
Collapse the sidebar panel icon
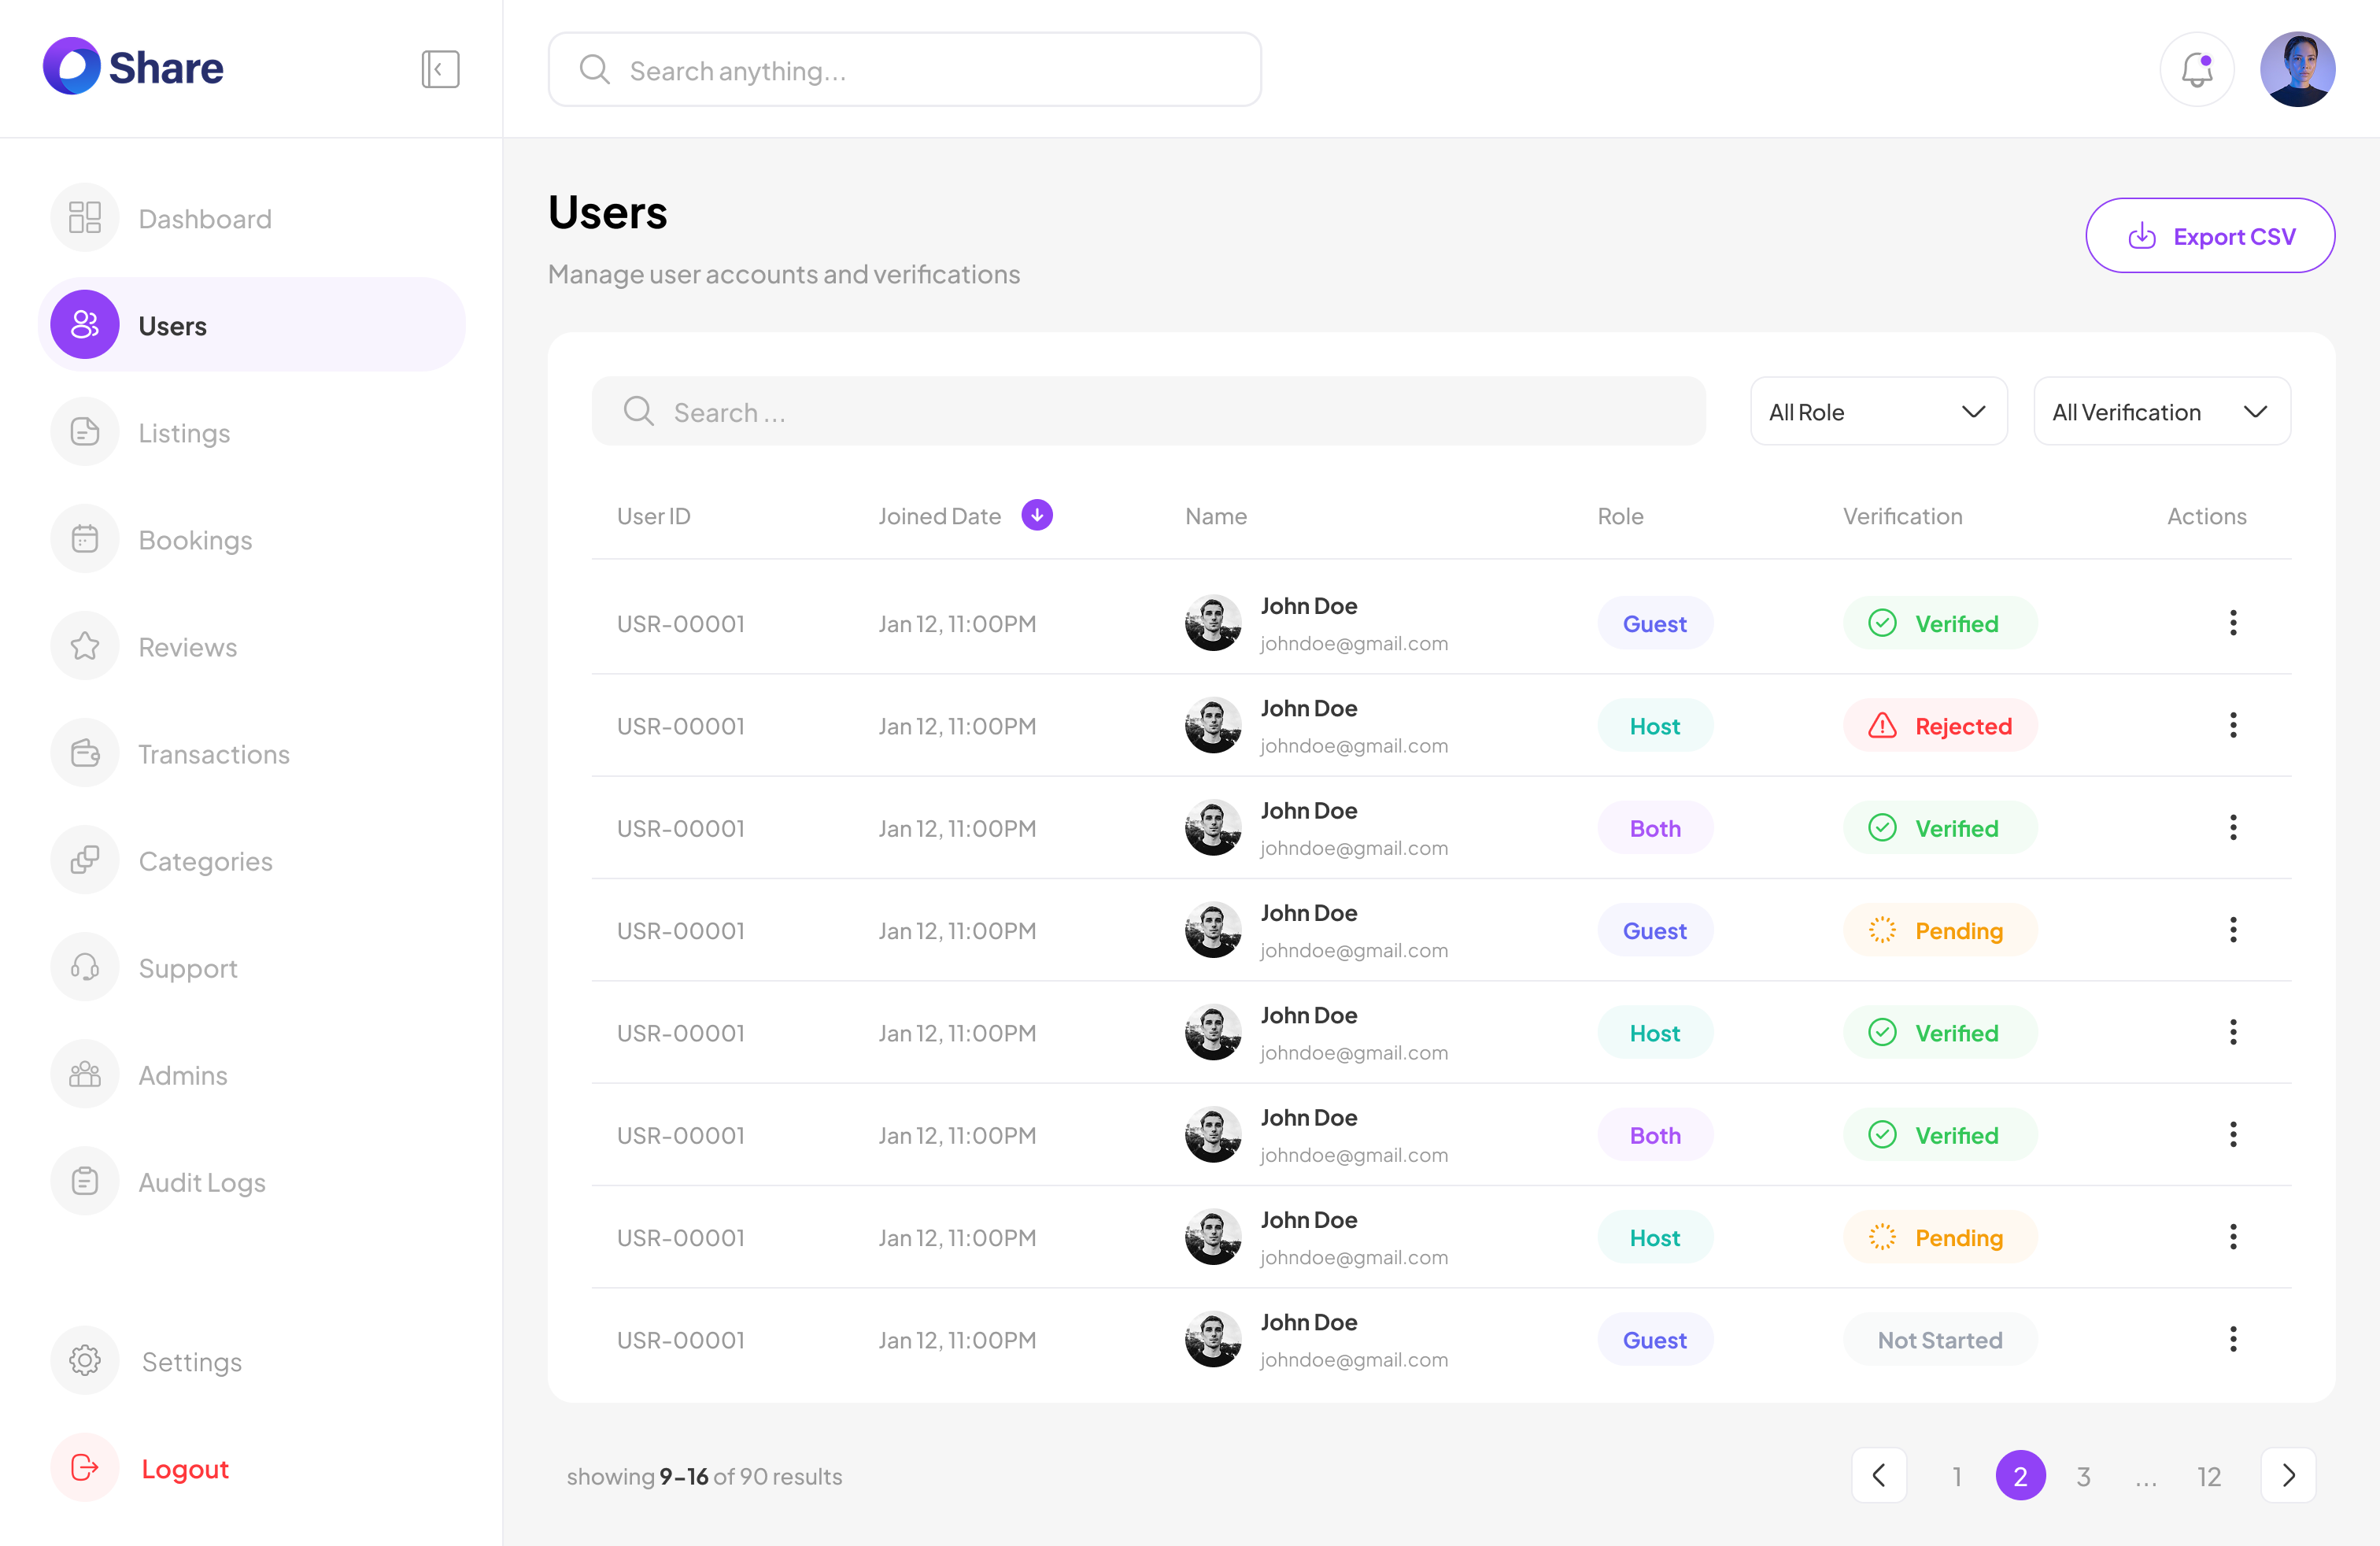pyautogui.click(x=440, y=69)
